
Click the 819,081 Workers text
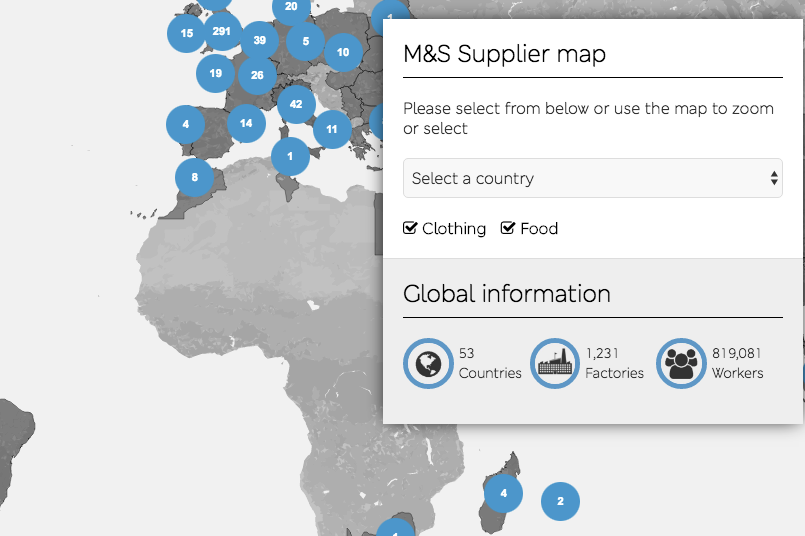click(737, 363)
